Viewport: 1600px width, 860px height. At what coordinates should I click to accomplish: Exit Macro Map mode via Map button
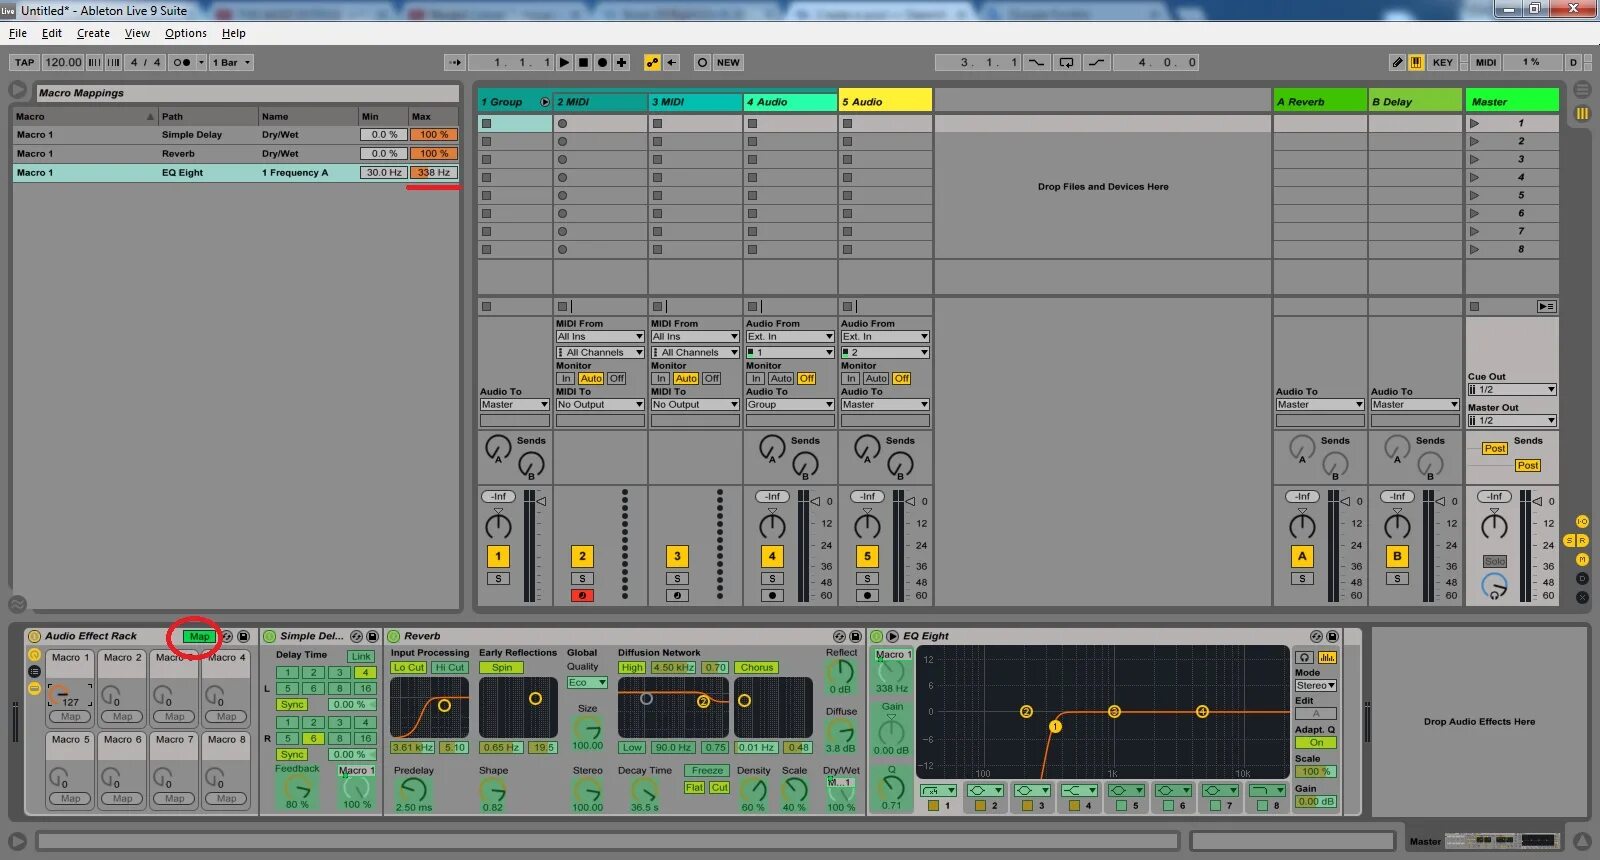[x=200, y=636]
